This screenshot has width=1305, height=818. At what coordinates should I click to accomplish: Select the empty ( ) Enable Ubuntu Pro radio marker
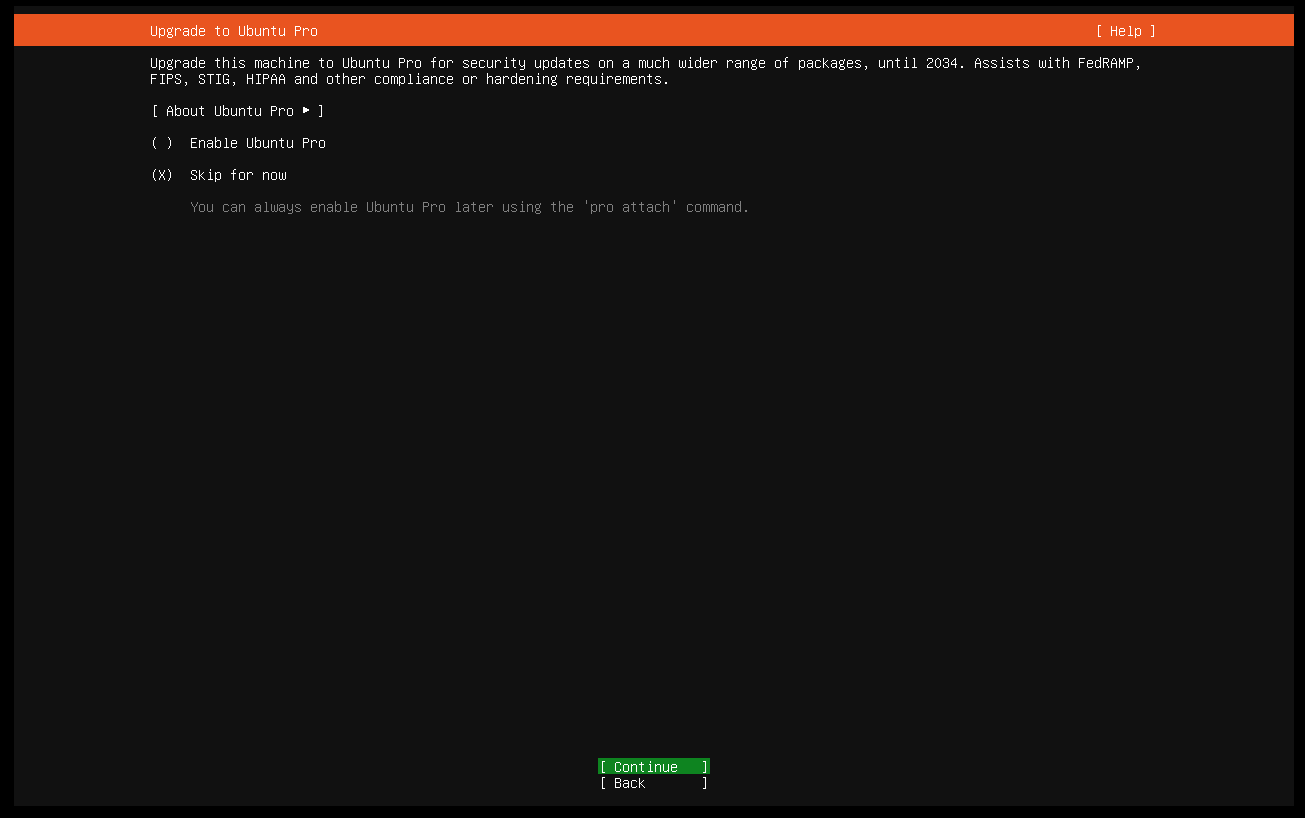162,143
